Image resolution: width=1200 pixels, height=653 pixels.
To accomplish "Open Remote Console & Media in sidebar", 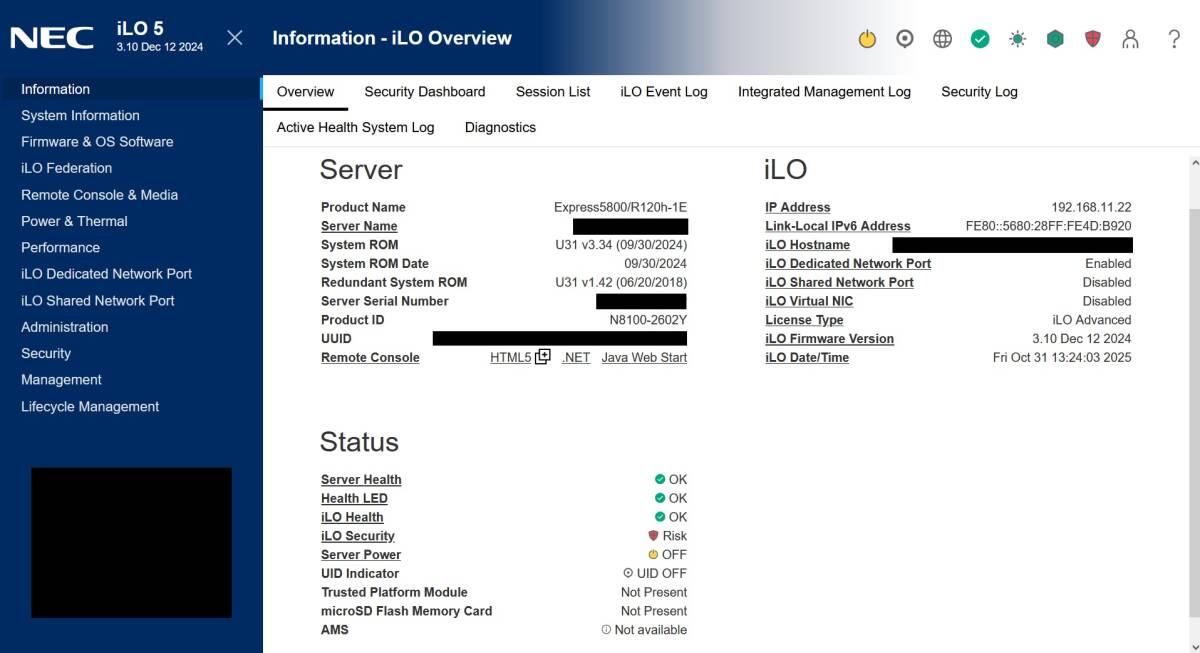I will tap(99, 195).
